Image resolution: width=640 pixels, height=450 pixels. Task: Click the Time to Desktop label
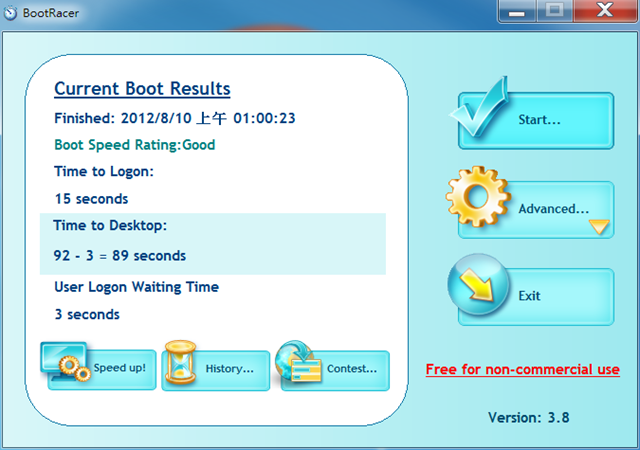coord(110,226)
